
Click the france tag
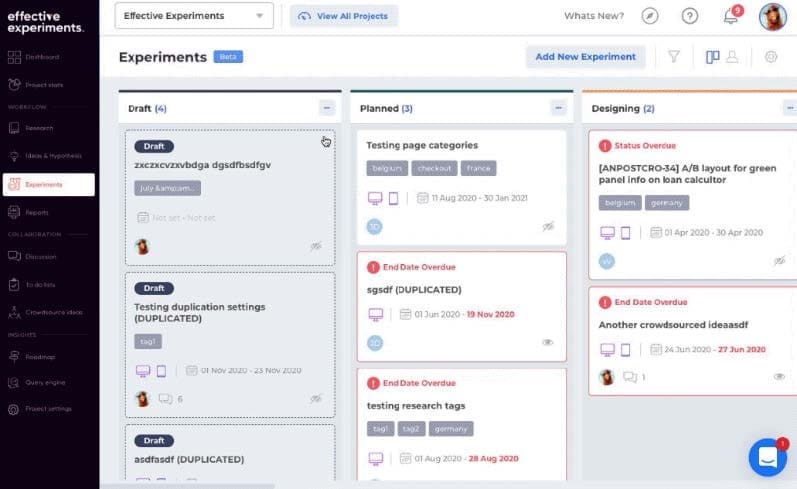(478, 168)
